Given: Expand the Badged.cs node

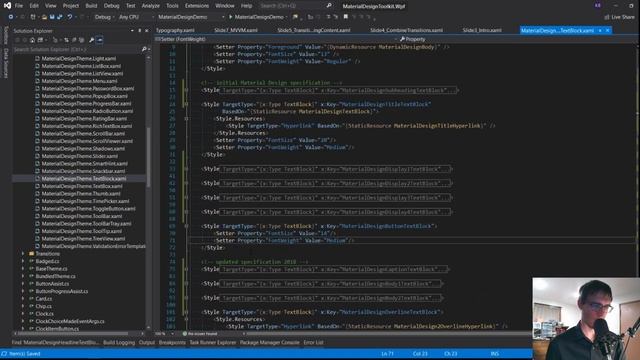Looking at the screenshot, I should 23,261.
